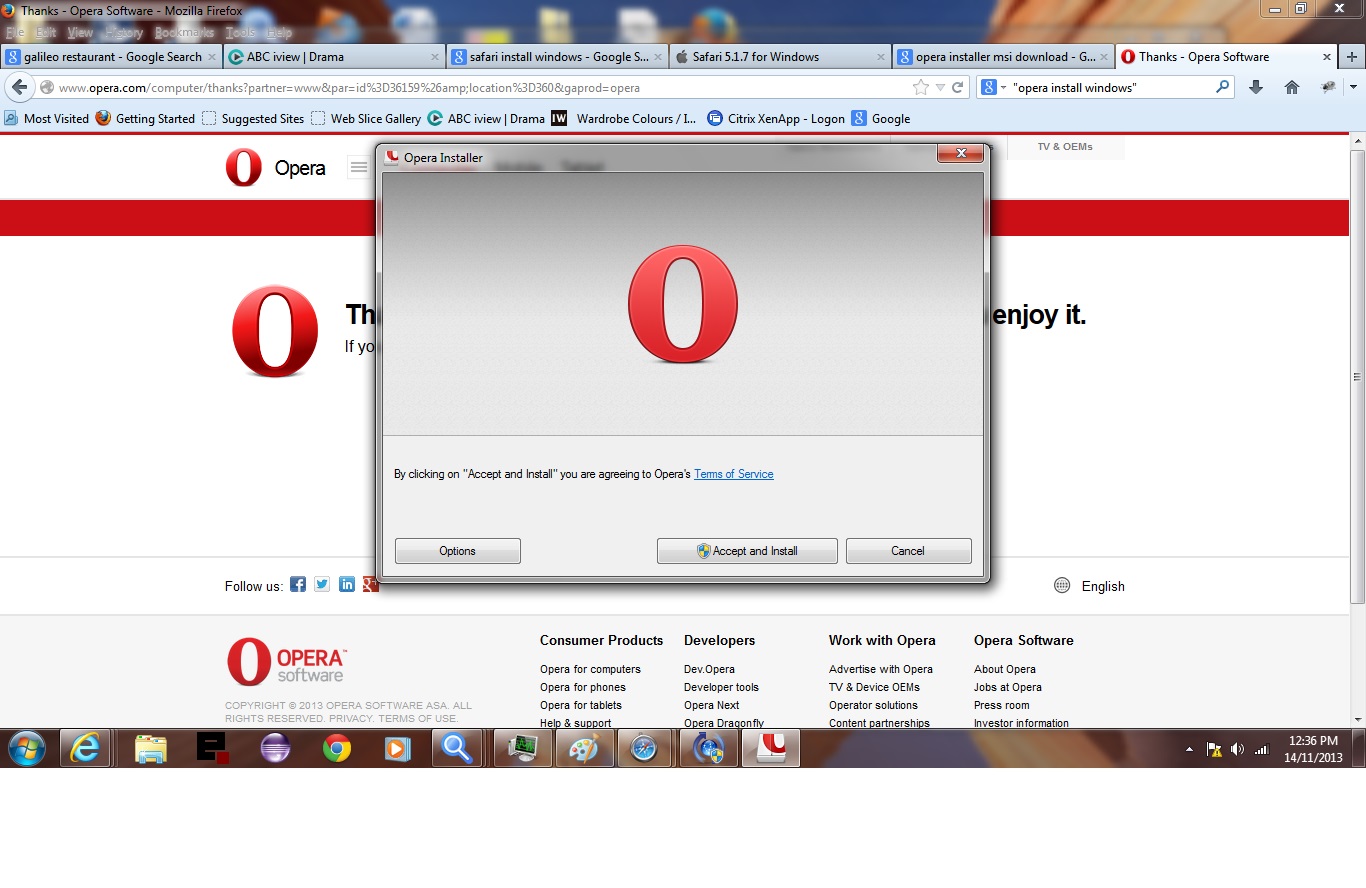The width and height of the screenshot is (1366, 888).
Task: Click the Facebook follow icon
Action: (298, 585)
